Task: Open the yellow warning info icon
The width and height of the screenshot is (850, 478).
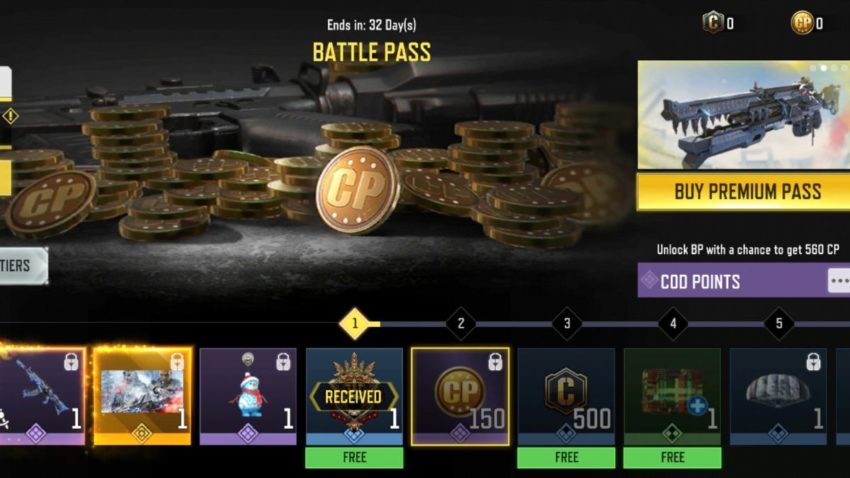Action: [x=10, y=116]
